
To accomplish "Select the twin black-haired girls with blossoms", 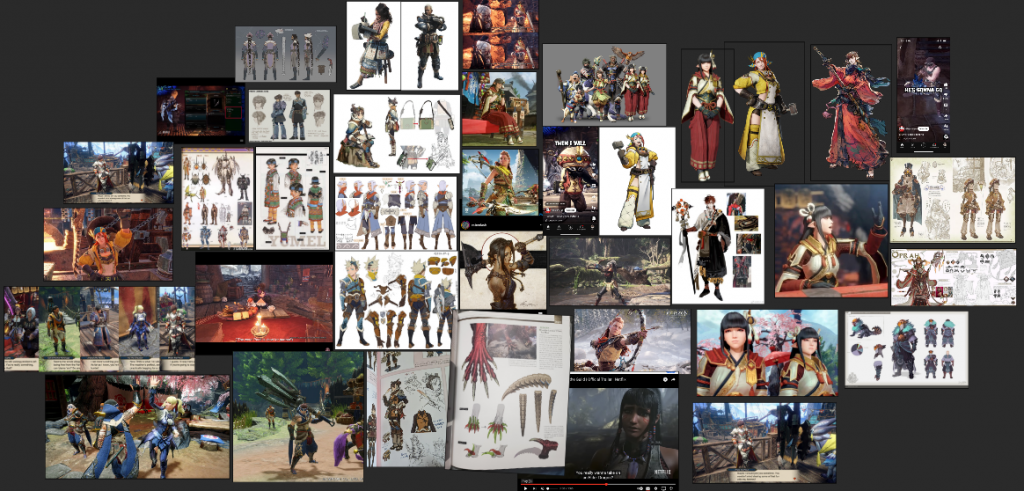I will pos(767,353).
